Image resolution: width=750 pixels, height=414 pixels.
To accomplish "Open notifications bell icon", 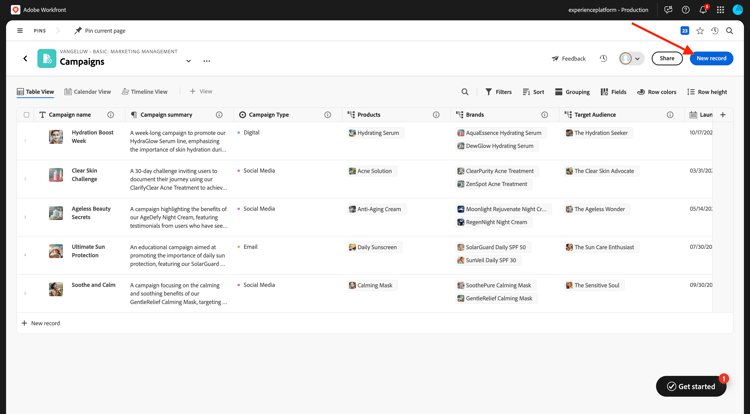I will tap(703, 10).
